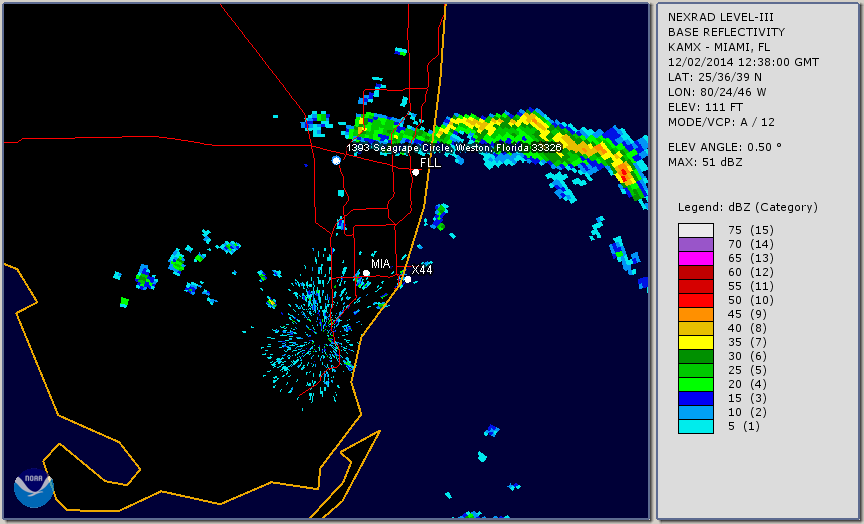This screenshot has height=524, width=864.
Task: Click the 'MODE/VCP: A / 12' text
Action: coord(721,122)
